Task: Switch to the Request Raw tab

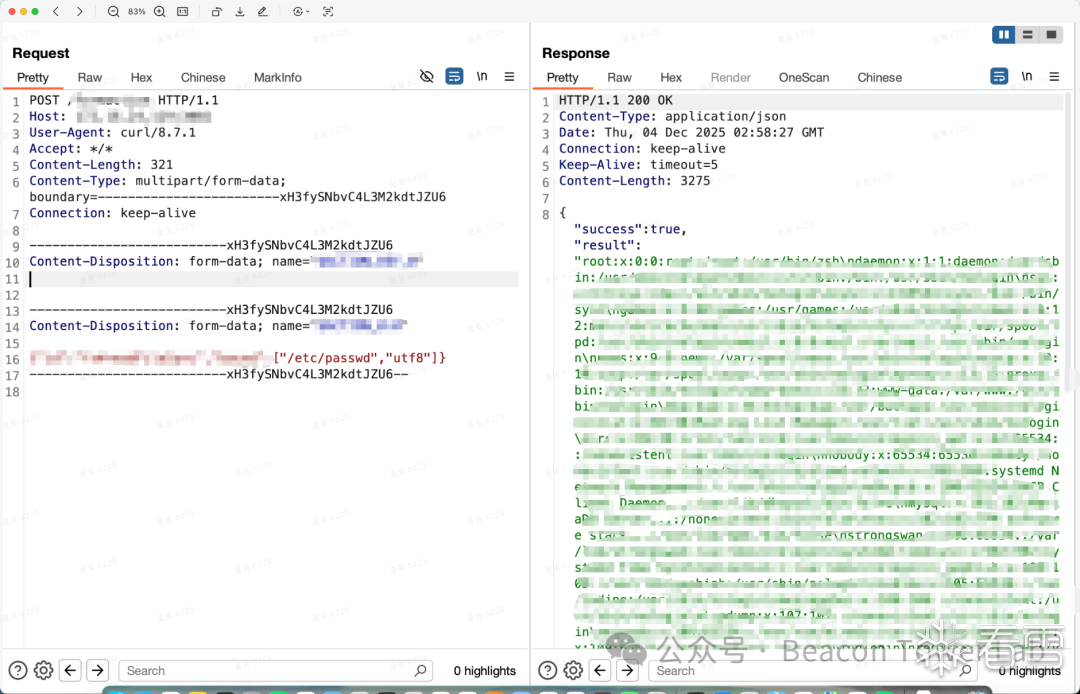Action: click(x=90, y=78)
